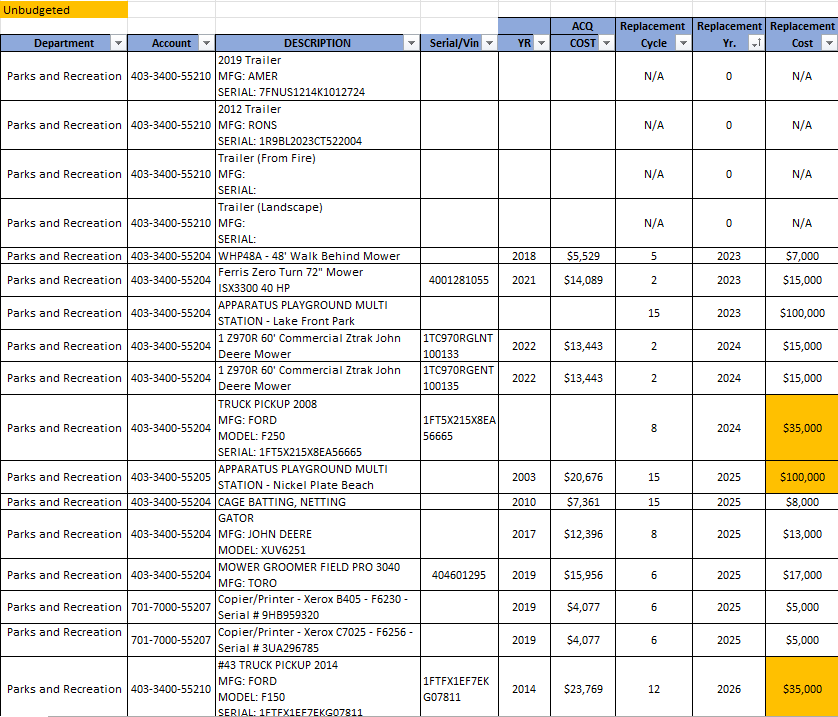Select the Unbudgeted orange cell
The width and height of the screenshot is (838, 717).
[x=64, y=10]
